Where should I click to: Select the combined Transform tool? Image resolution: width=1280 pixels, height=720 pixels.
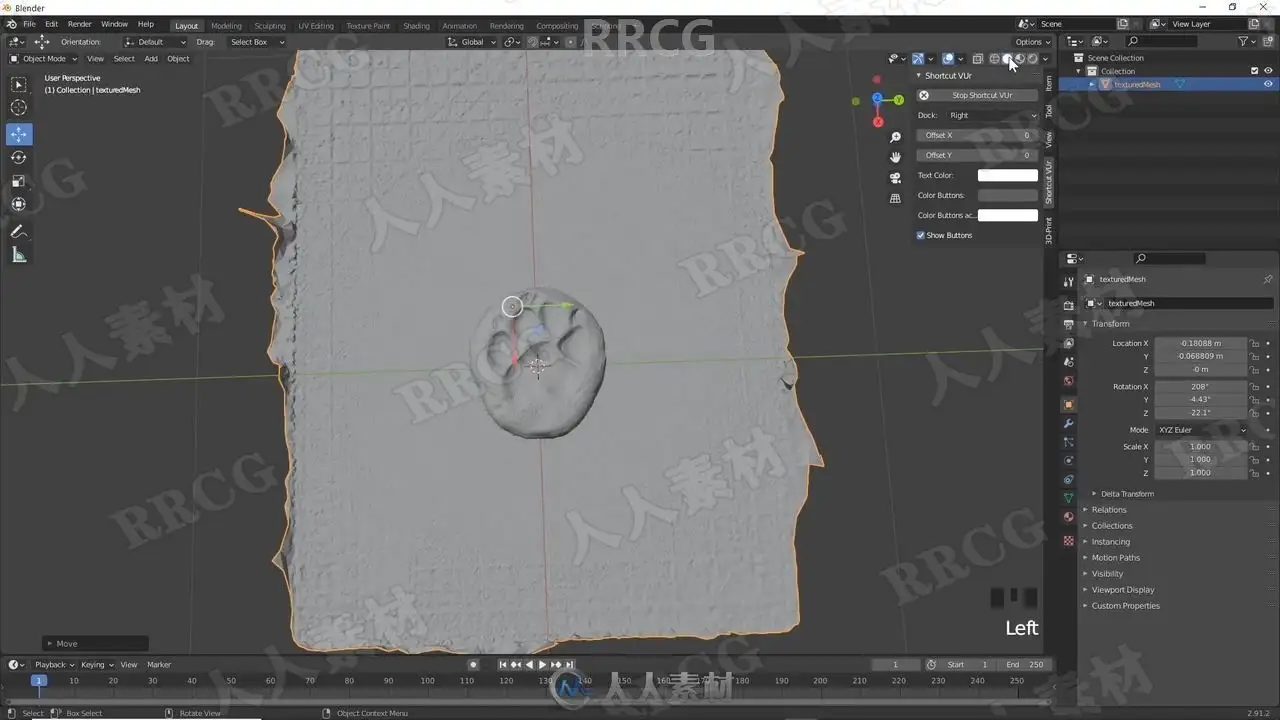pos(19,204)
